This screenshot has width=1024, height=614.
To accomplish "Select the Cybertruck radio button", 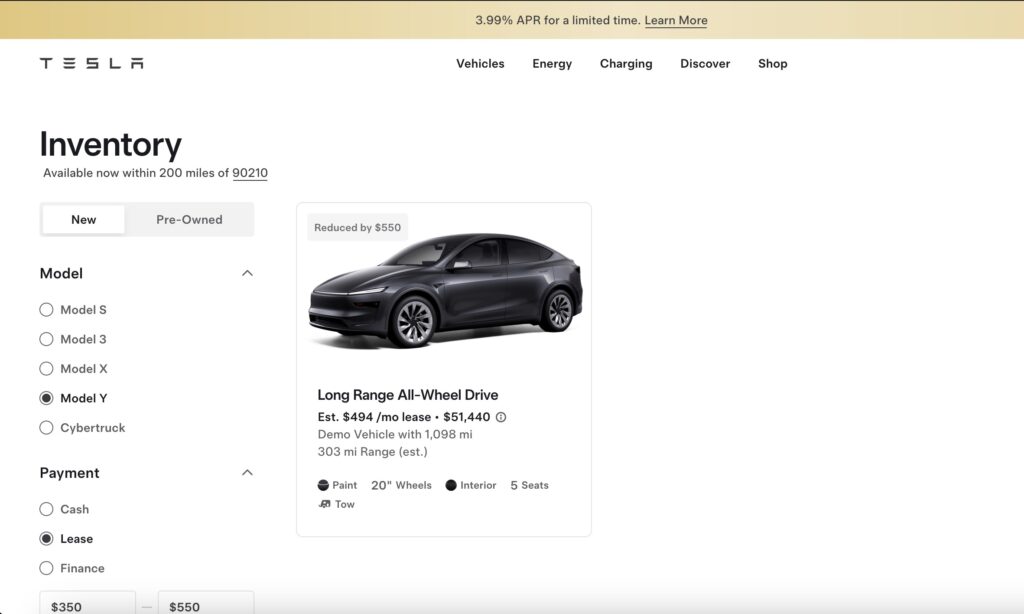I will pyautogui.click(x=46, y=428).
